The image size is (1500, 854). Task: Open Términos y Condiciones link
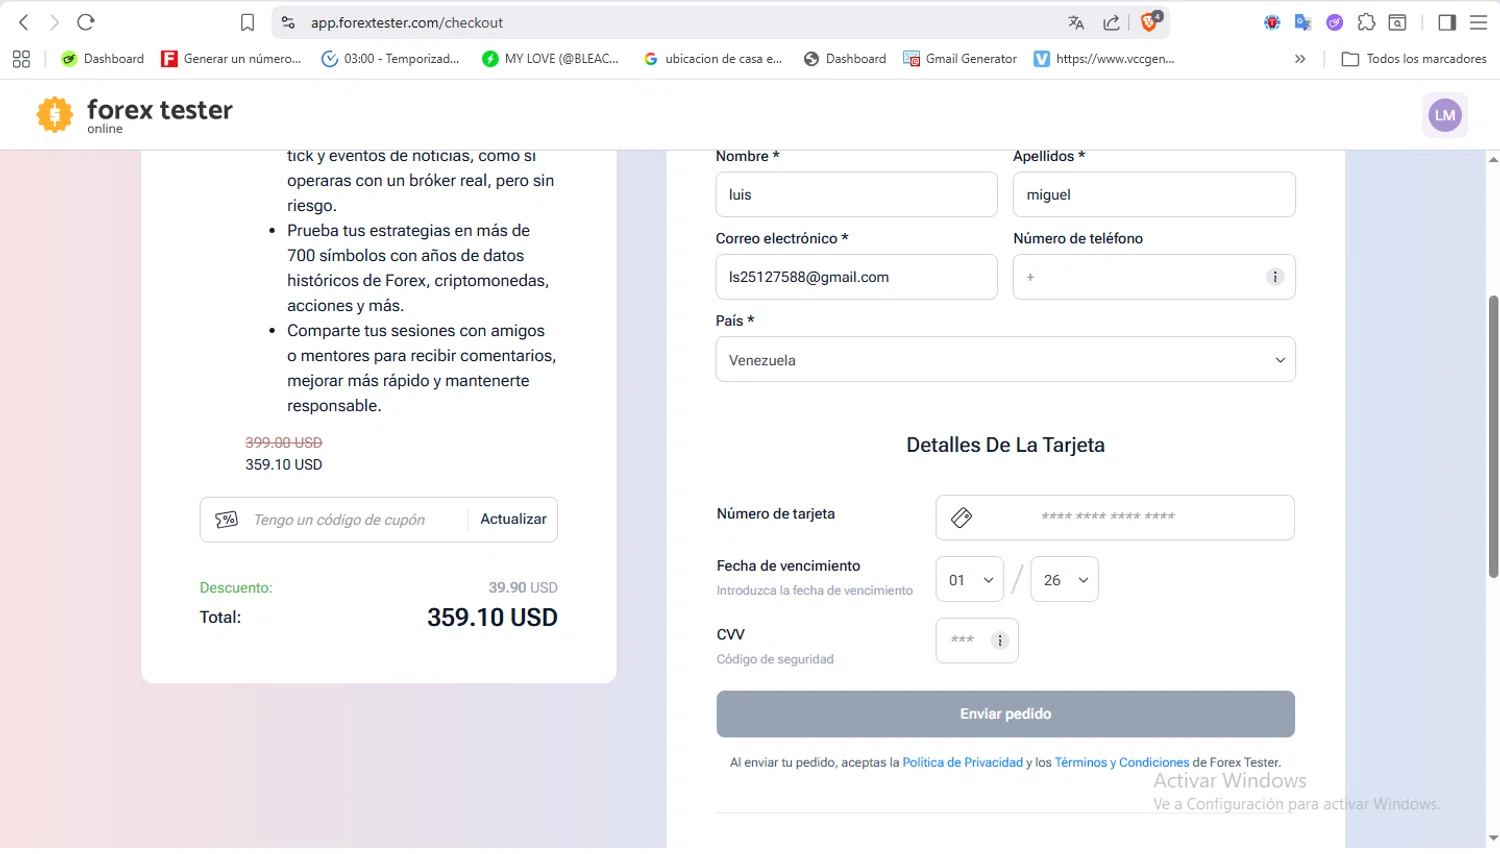coord(1121,763)
